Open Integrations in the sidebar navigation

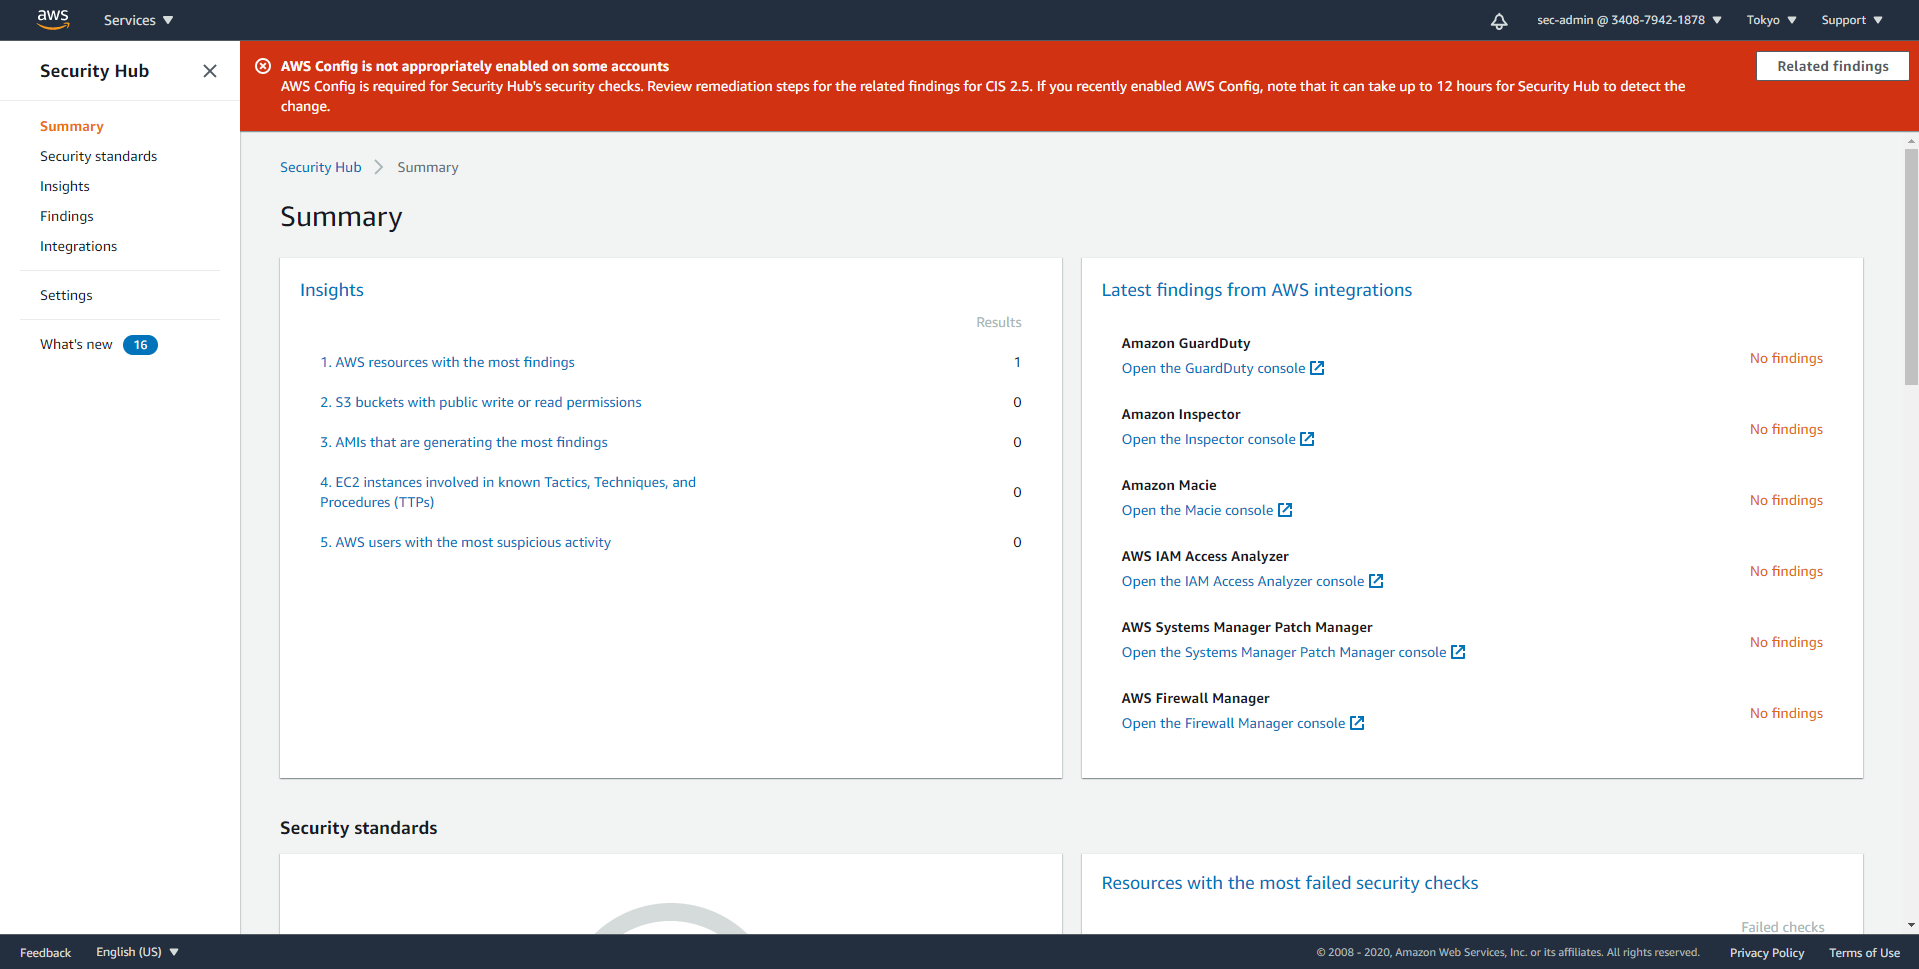tap(78, 246)
